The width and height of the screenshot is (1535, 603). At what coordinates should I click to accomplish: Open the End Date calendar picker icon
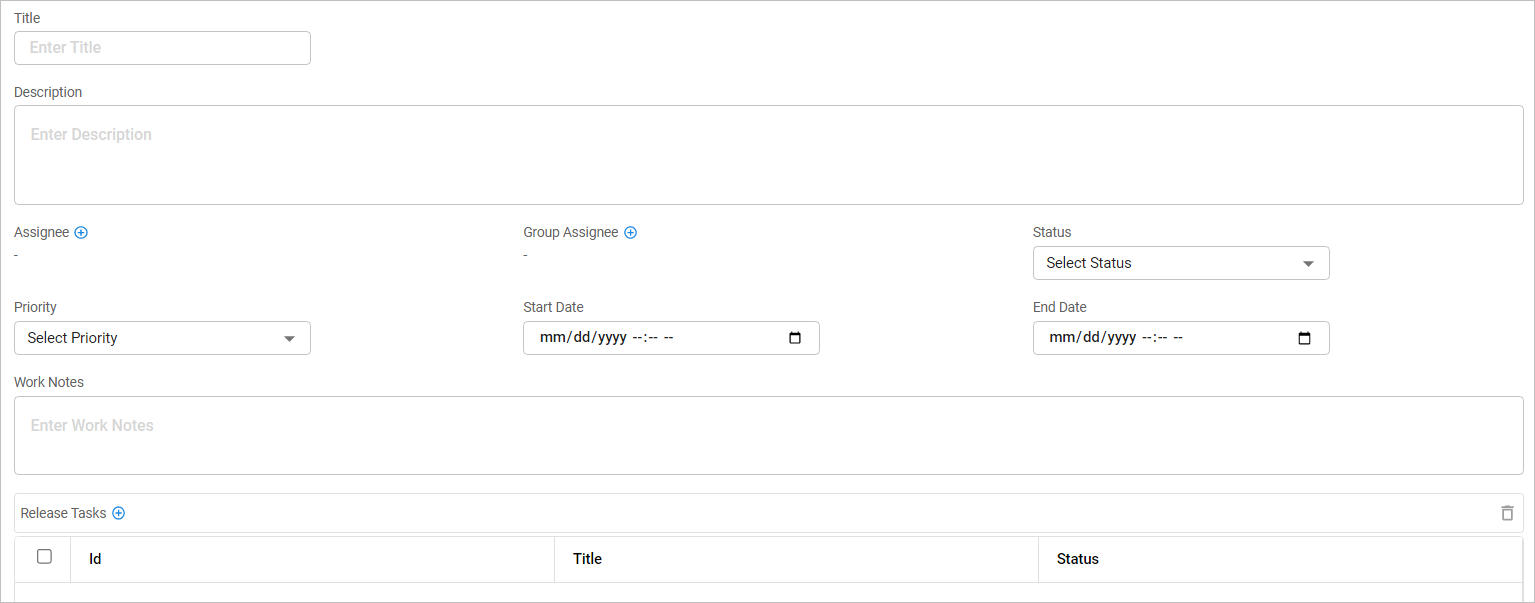click(1304, 338)
